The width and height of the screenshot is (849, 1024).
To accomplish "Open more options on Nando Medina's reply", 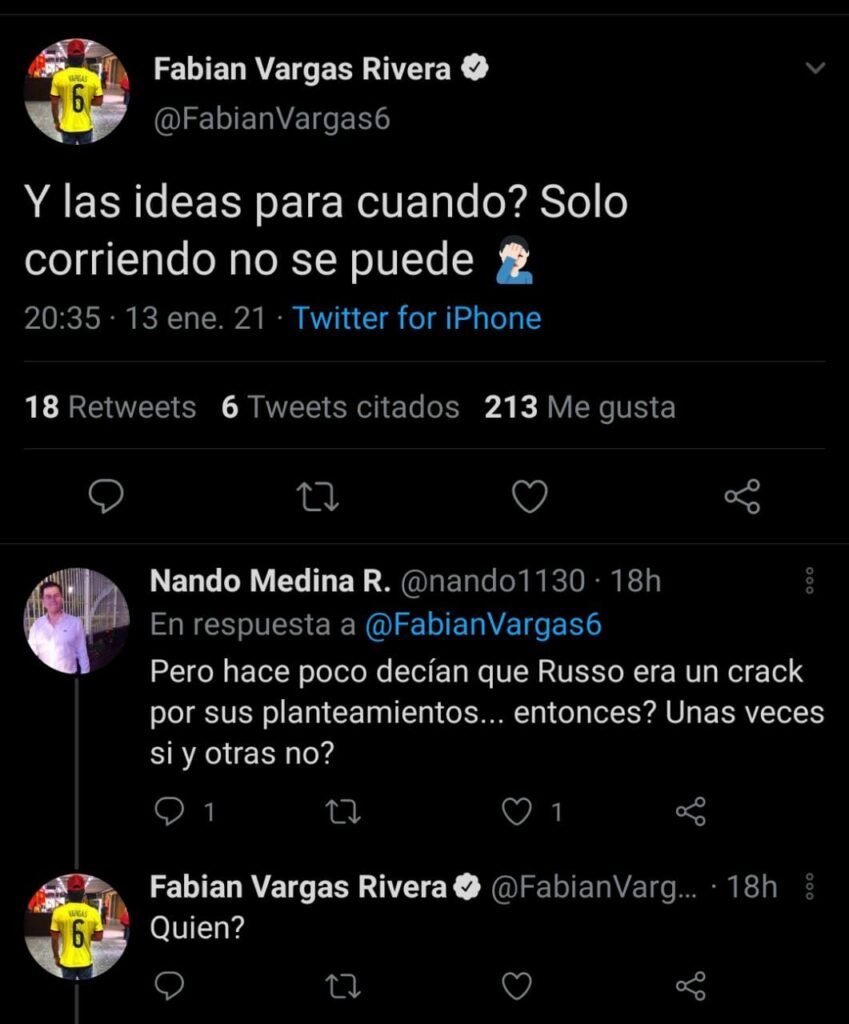I will point(810,581).
